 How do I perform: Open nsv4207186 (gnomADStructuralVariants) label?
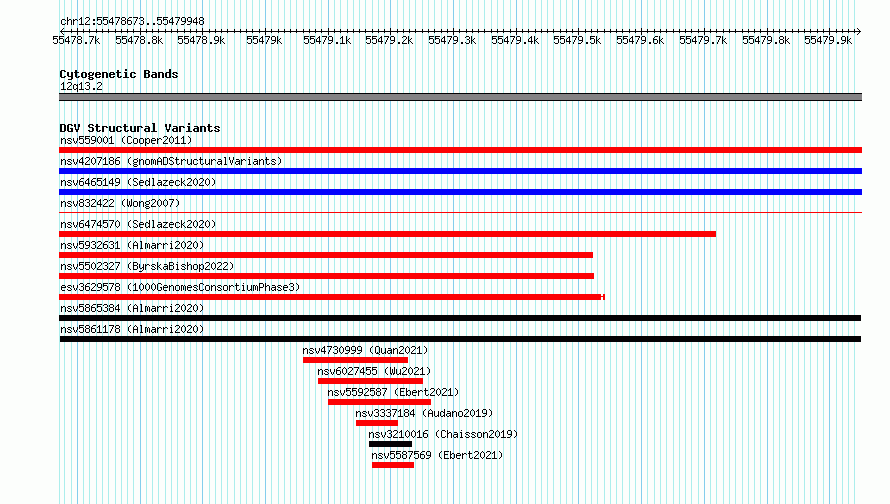tap(171, 161)
